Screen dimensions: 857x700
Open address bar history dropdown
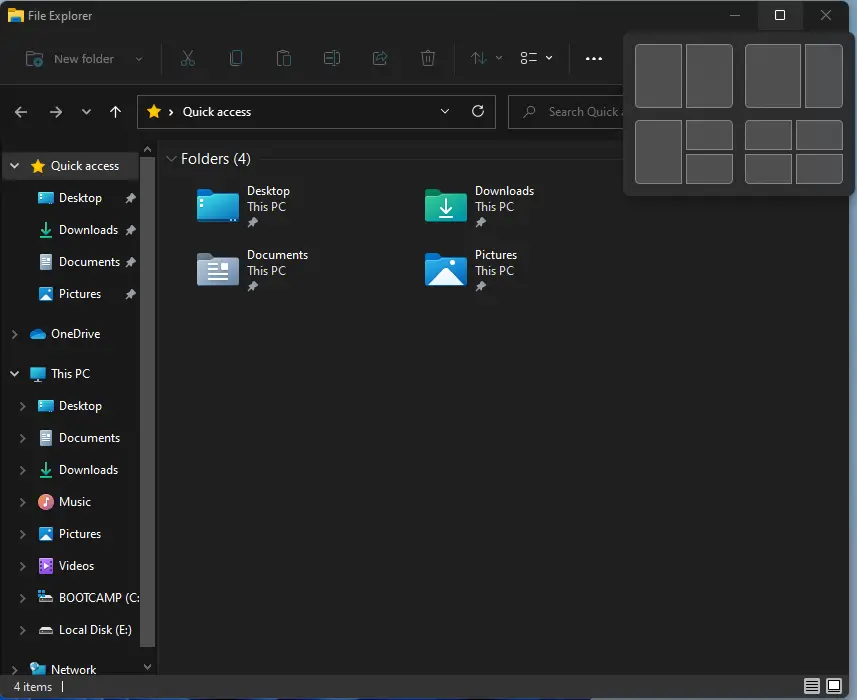[x=445, y=111]
